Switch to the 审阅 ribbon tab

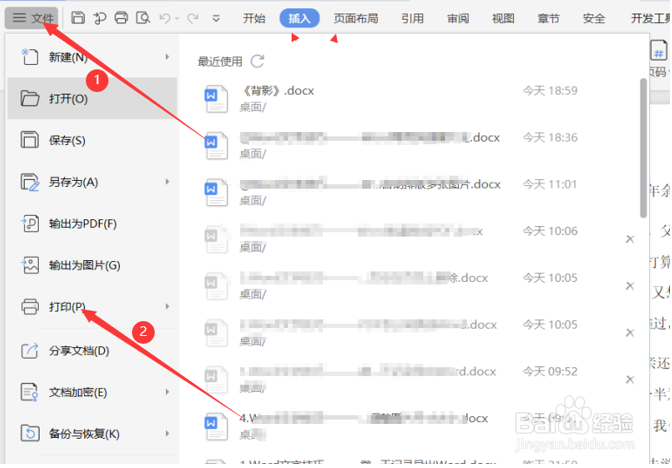tap(458, 18)
